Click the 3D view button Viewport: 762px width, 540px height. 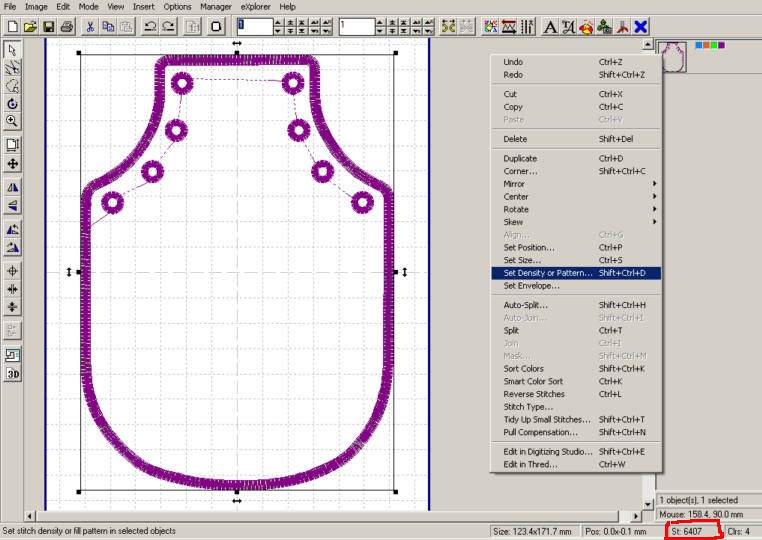tap(12, 374)
